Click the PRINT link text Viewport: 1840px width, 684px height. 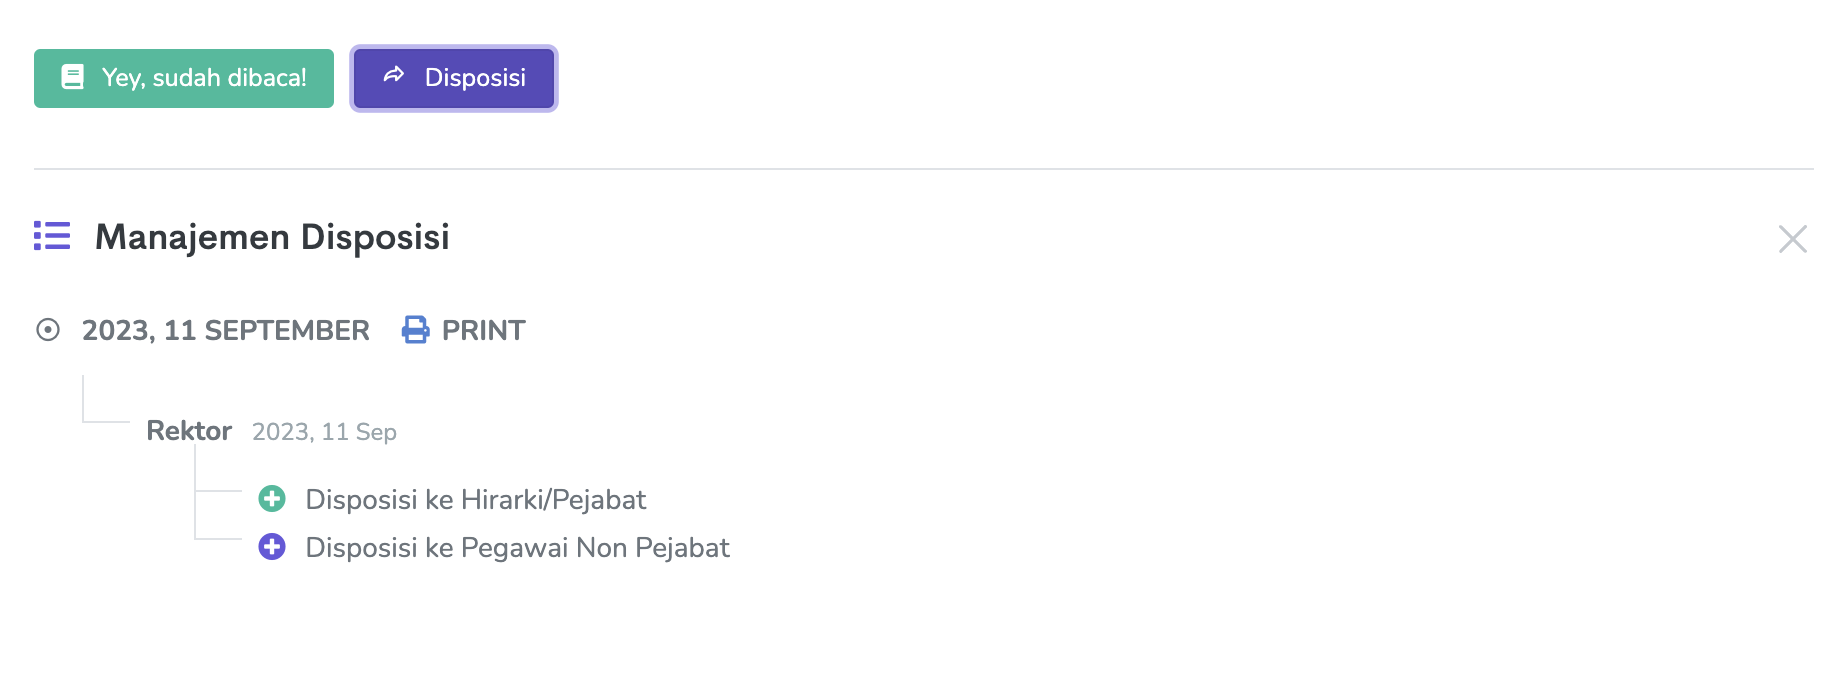click(x=483, y=330)
